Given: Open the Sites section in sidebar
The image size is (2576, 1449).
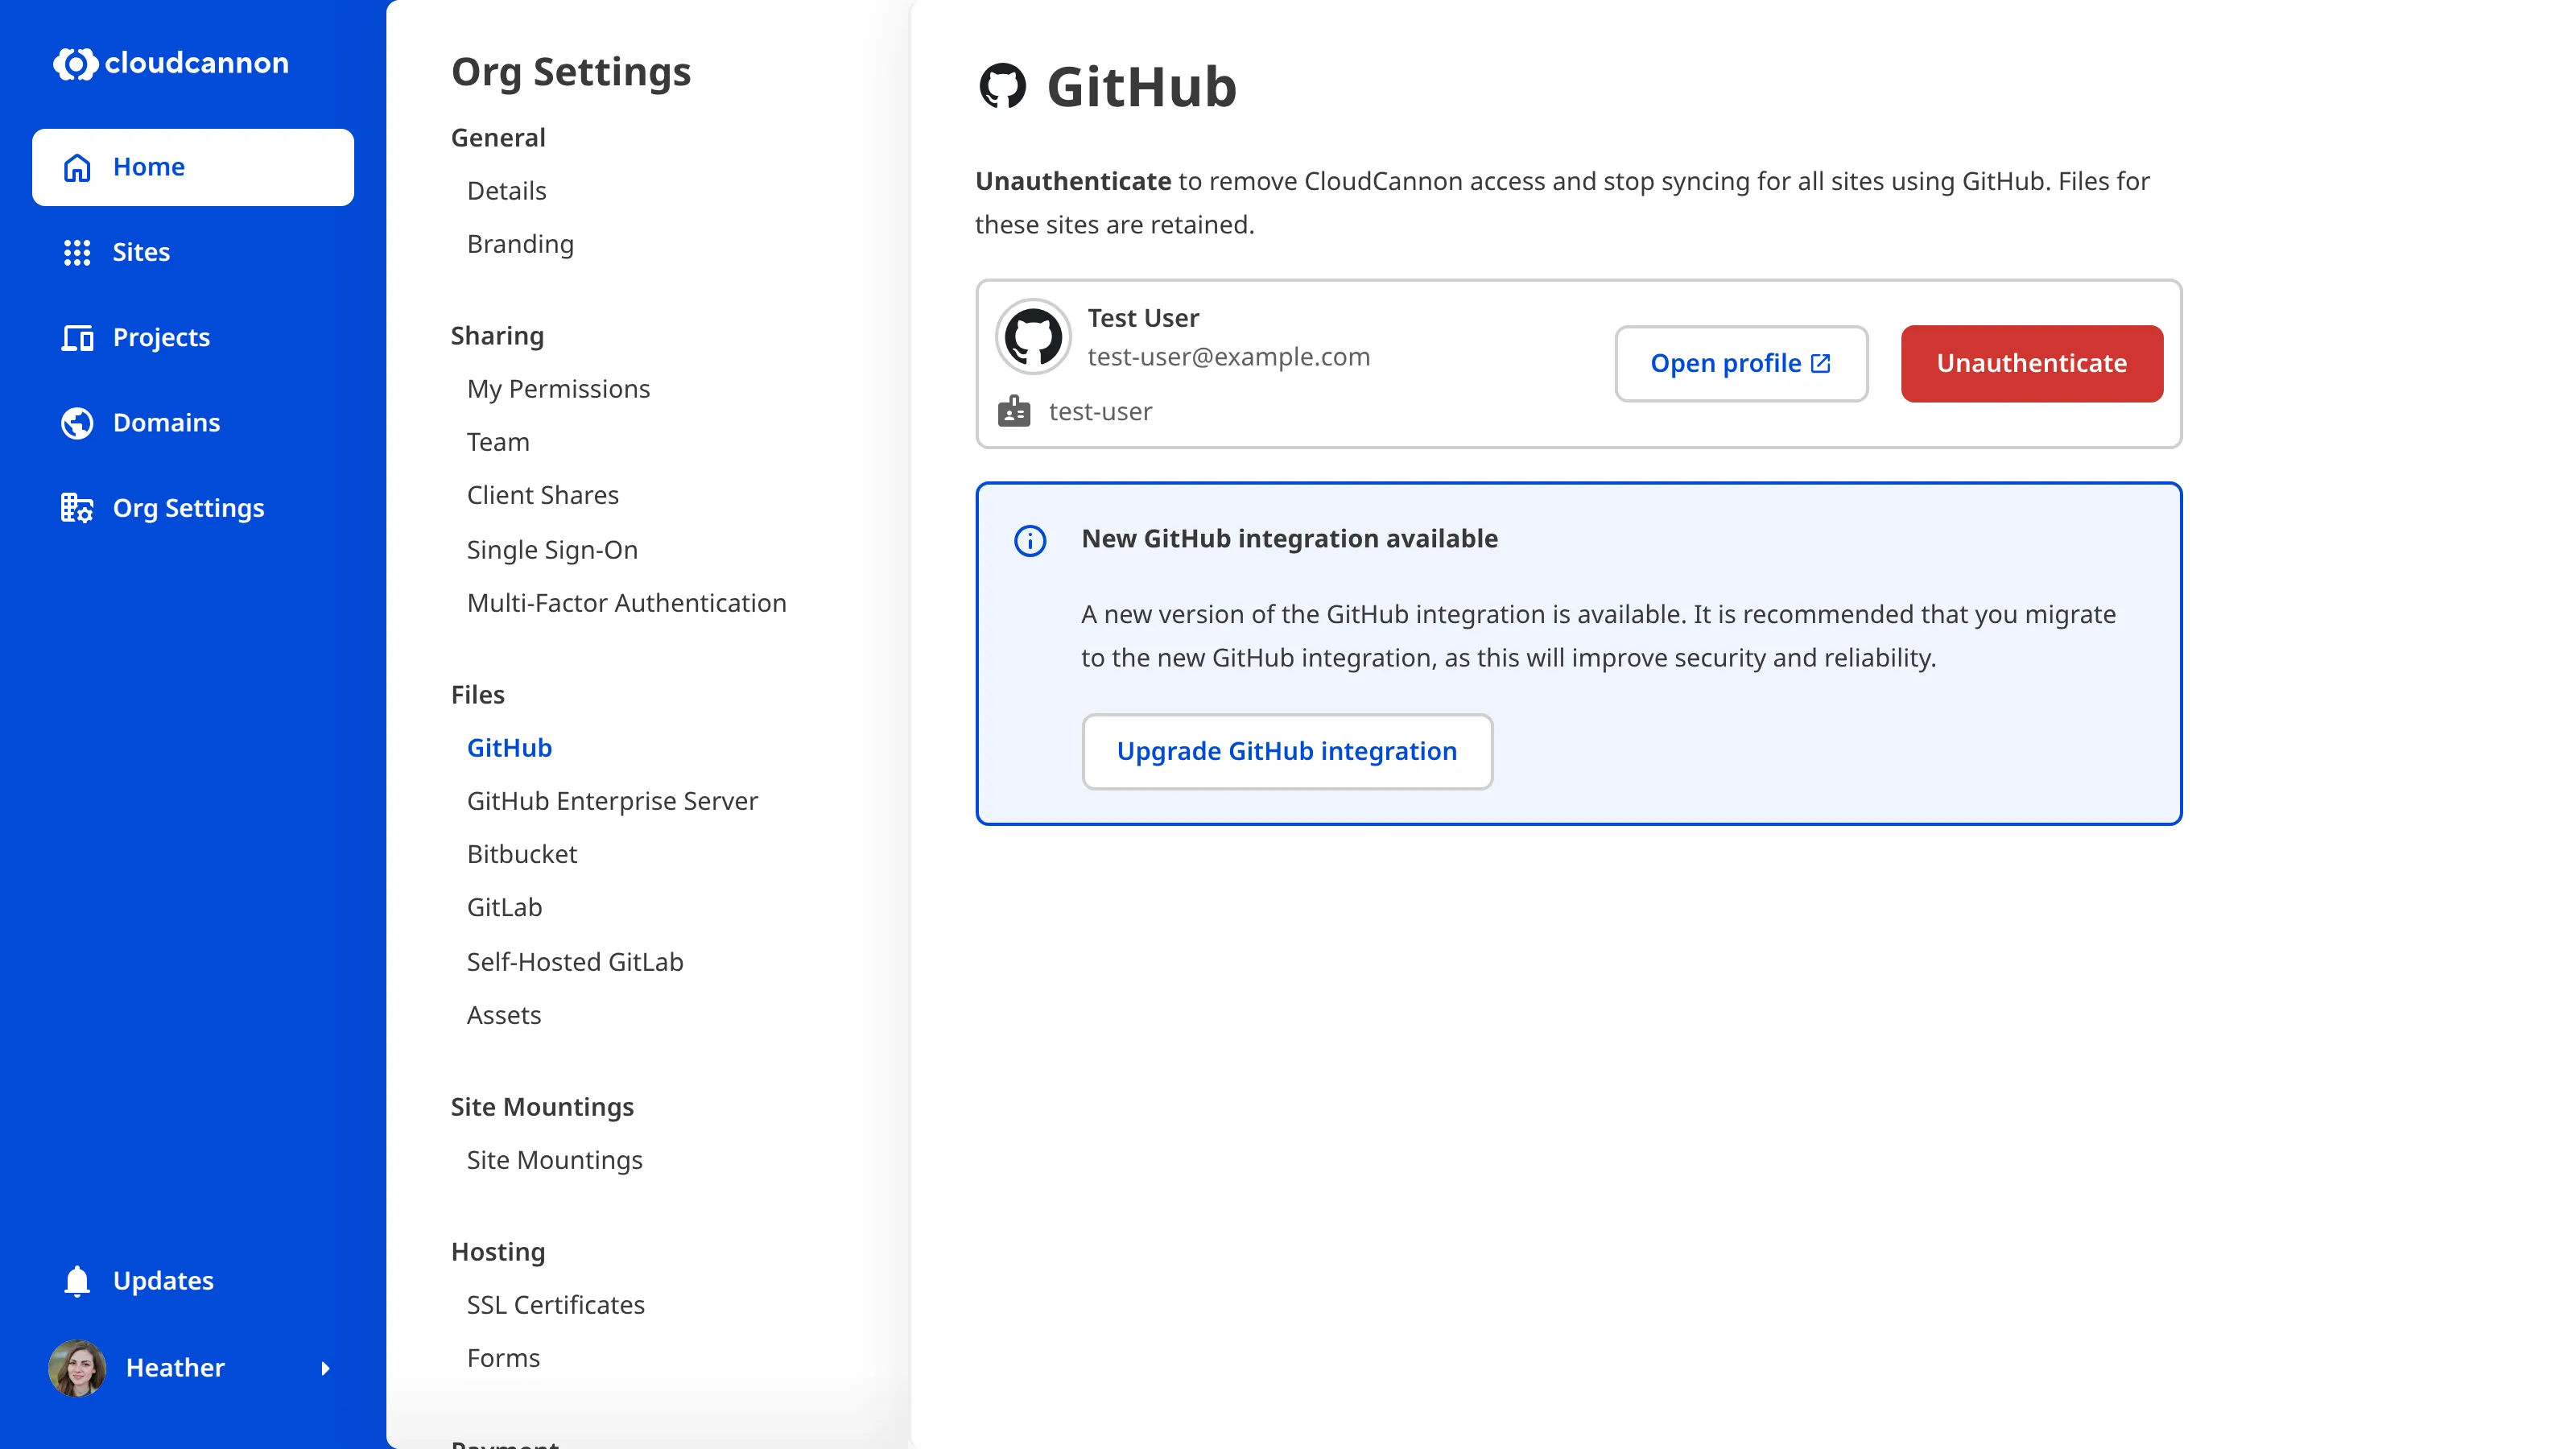Looking at the screenshot, I should coord(140,252).
